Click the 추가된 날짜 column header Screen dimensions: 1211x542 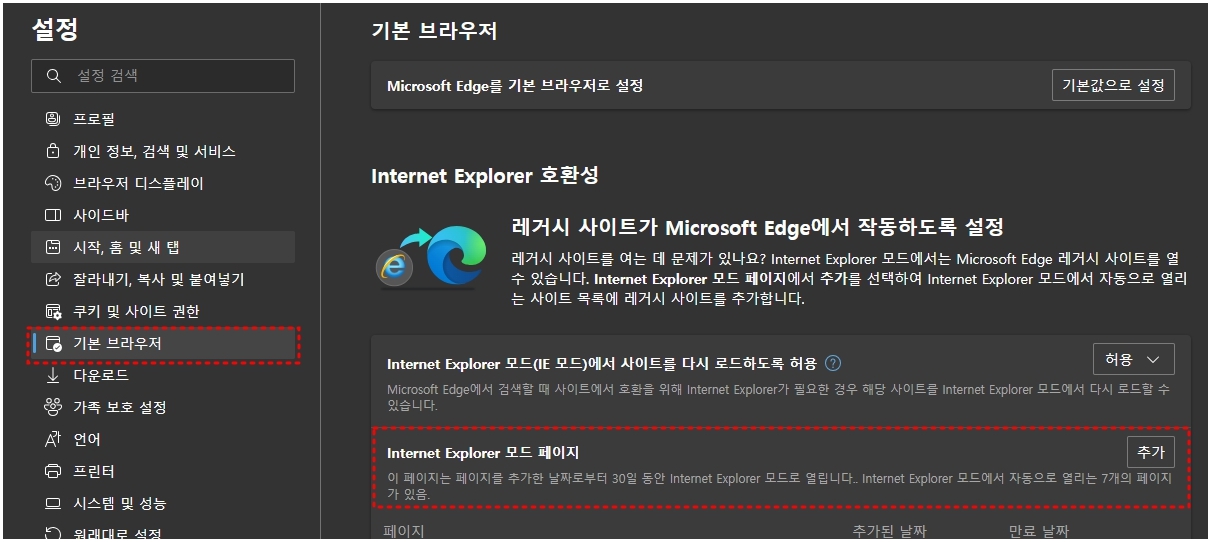(x=889, y=531)
